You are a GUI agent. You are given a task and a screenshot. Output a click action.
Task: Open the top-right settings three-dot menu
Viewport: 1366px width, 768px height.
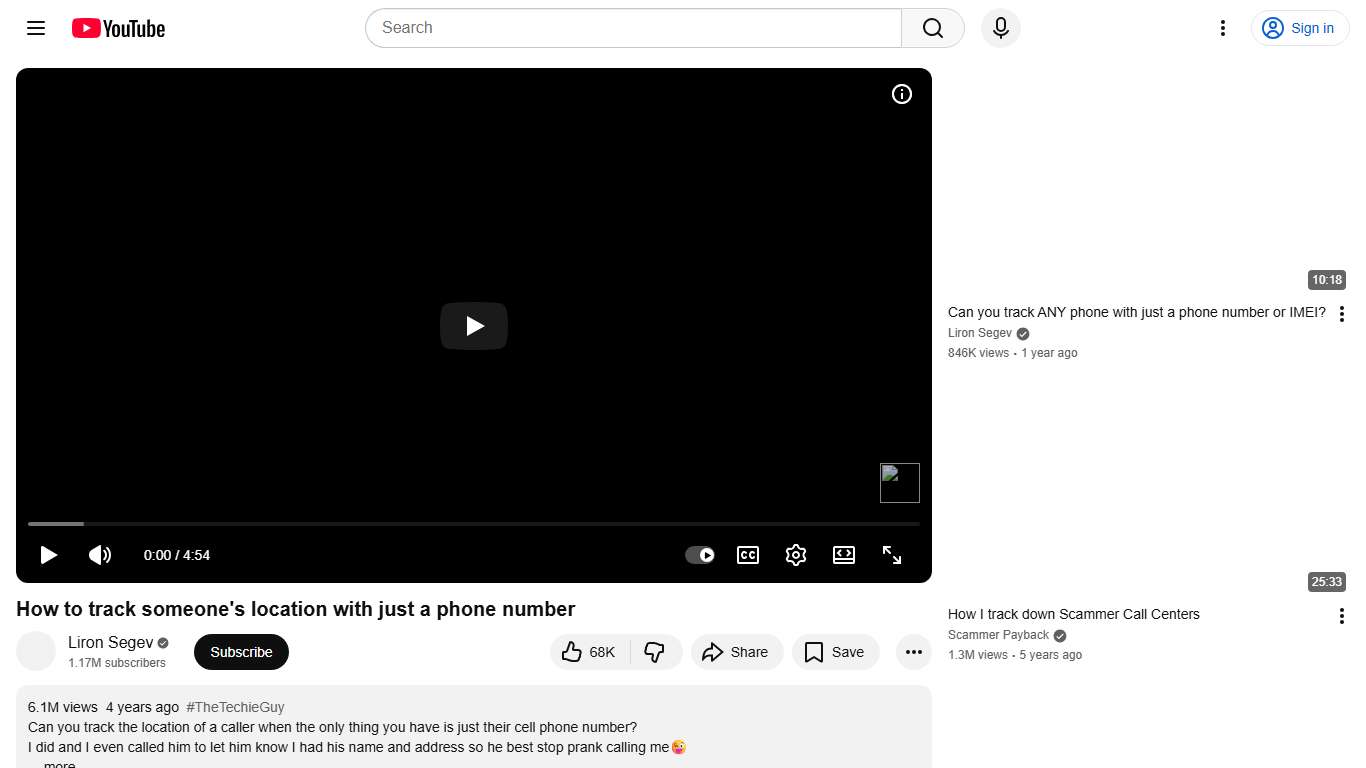pos(1222,28)
